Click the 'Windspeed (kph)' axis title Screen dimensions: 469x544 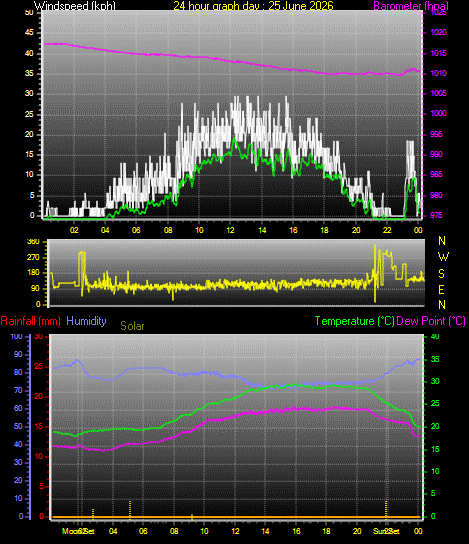75,6
